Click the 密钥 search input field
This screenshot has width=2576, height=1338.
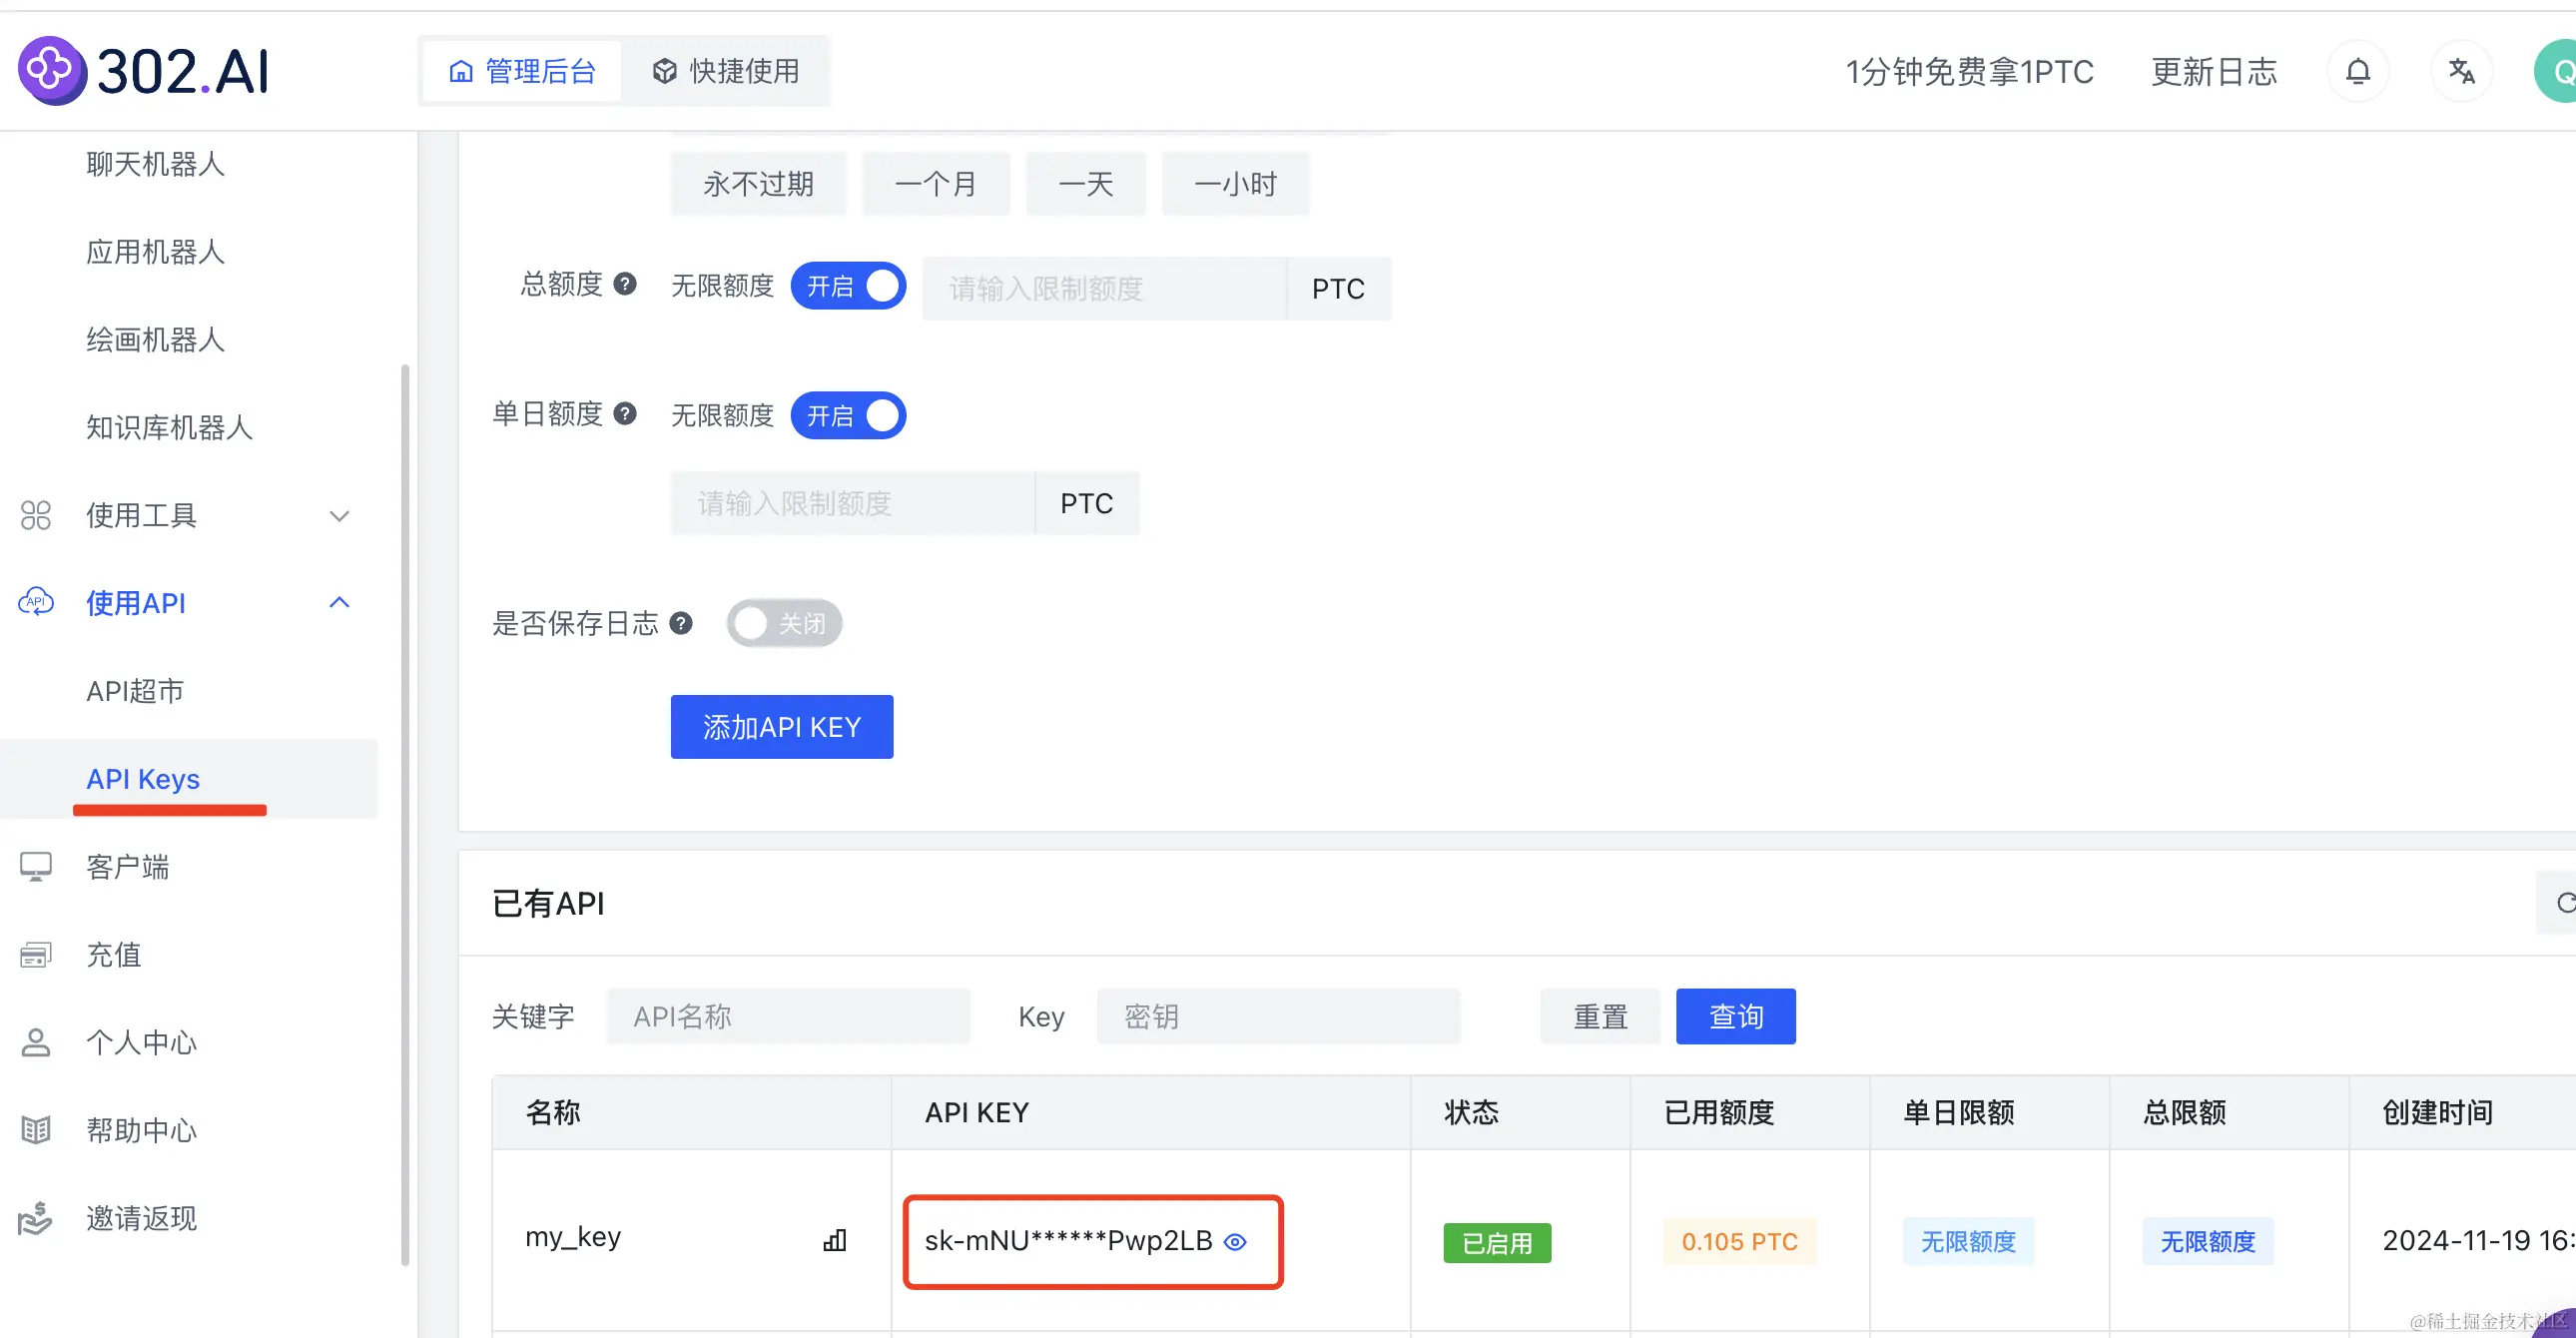tap(1278, 1016)
